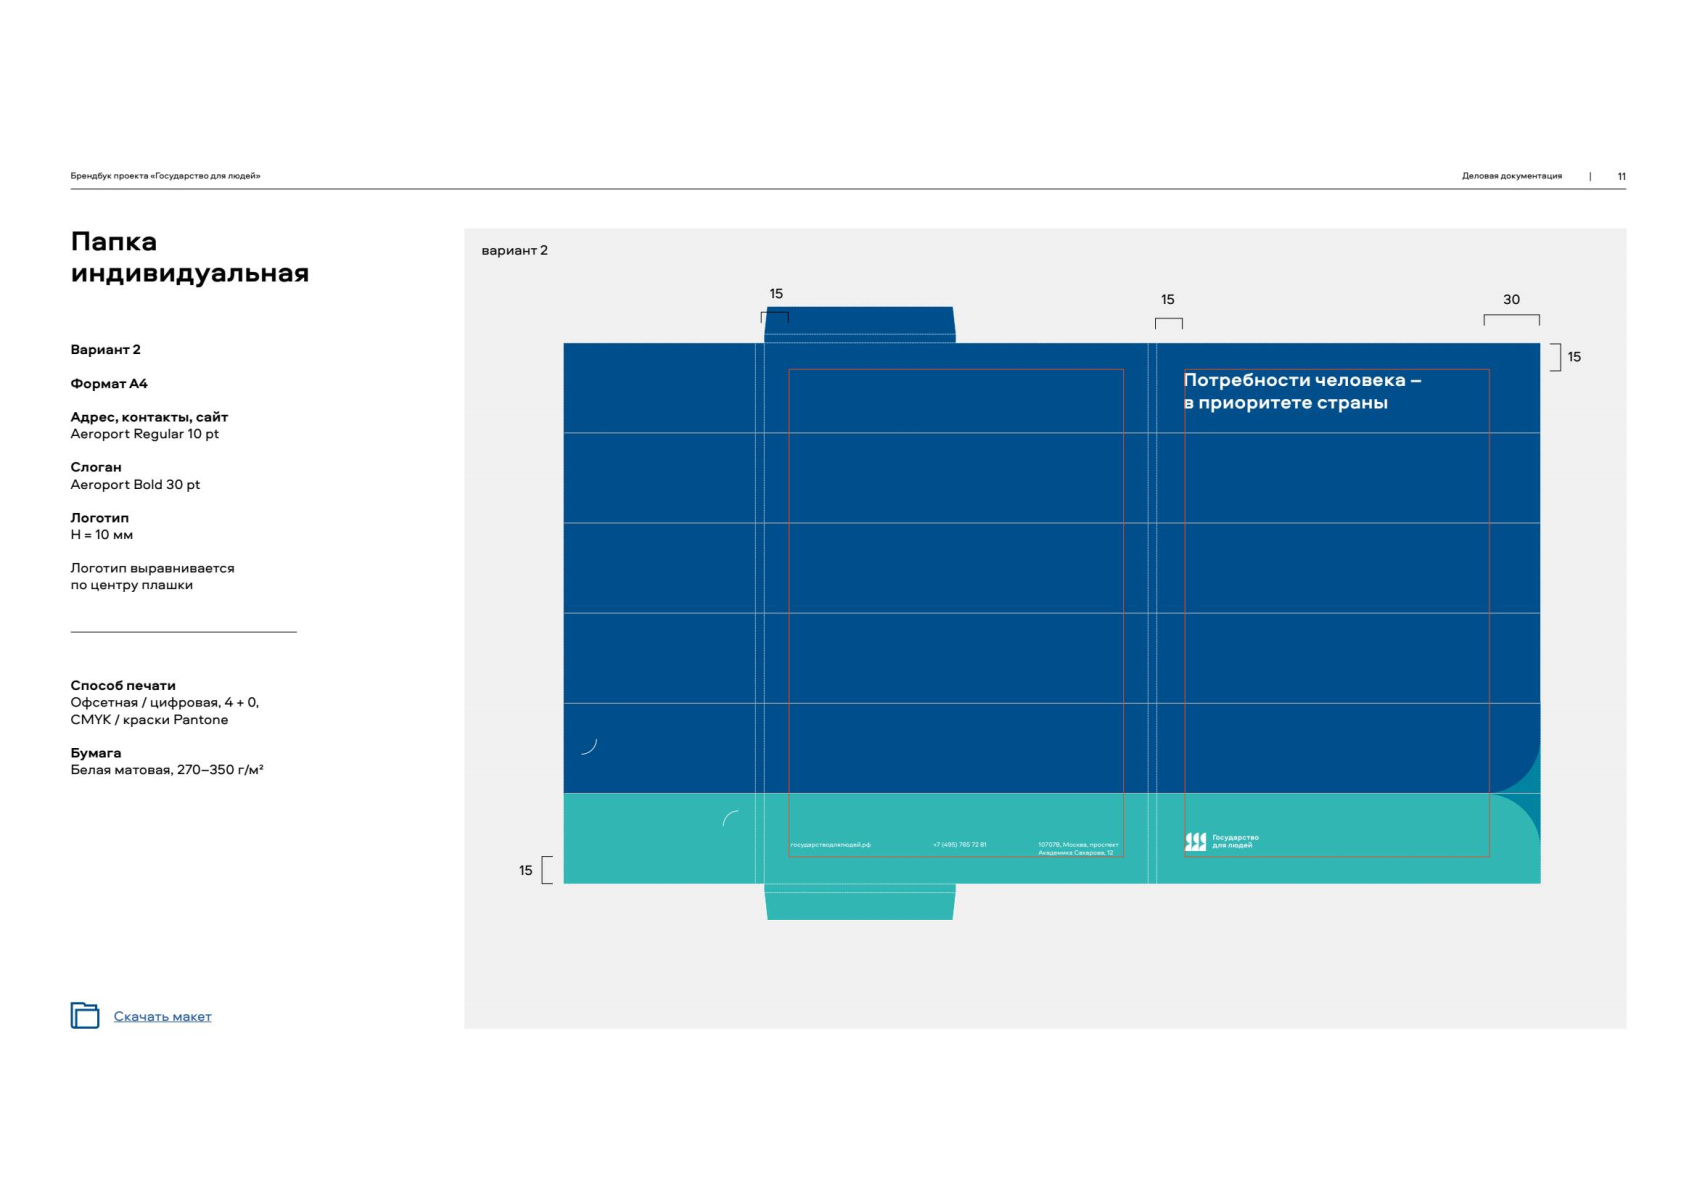This screenshot has height=1200, width=1697.
Task: Click the page number 11 in header
Action: [x=1621, y=176]
